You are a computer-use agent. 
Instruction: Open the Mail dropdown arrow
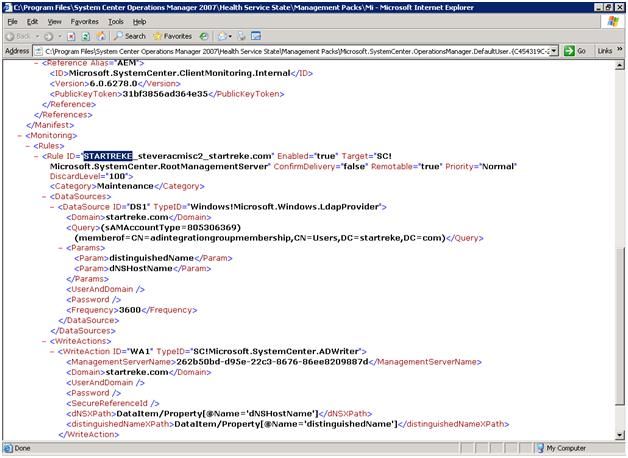pyautogui.click(x=230, y=36)
